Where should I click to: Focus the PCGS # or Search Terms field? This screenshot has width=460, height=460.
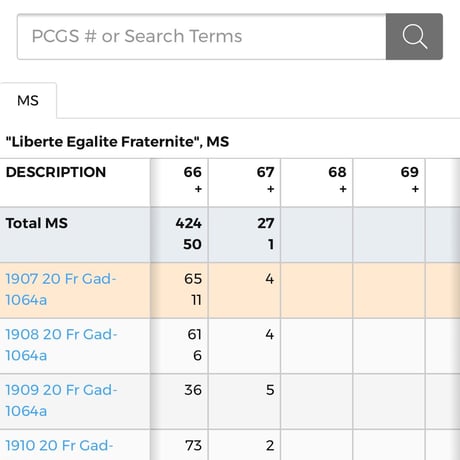(202, 37)
